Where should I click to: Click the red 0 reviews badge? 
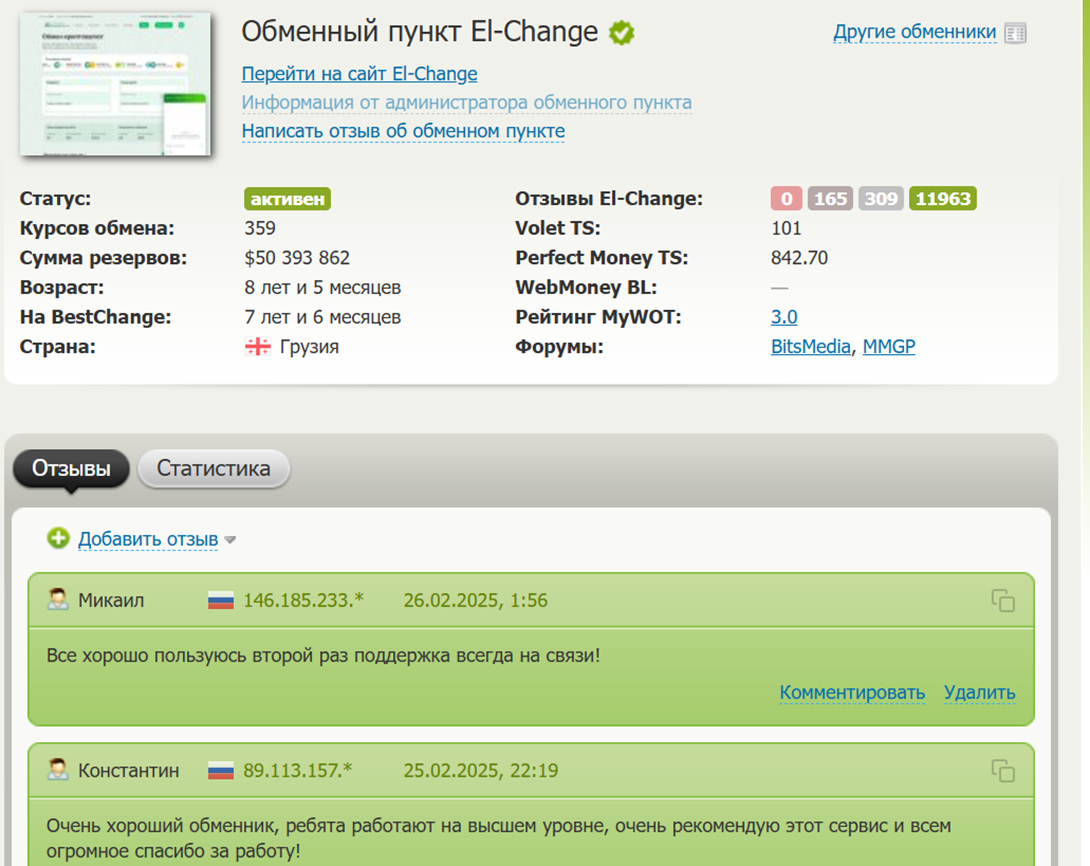tap(786, 199)
